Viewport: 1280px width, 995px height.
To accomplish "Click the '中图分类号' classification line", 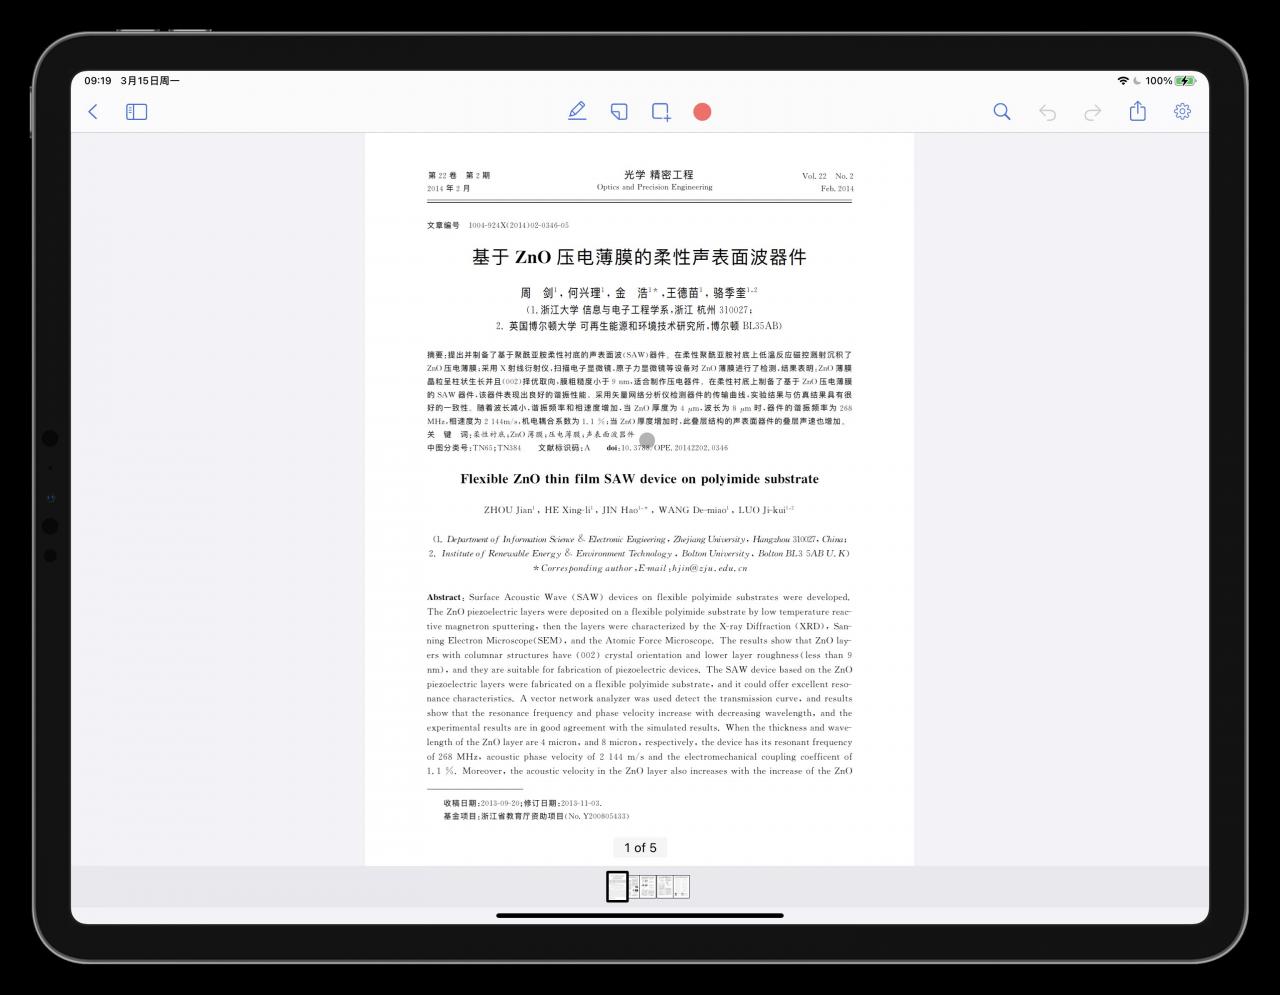I will 577,448.
